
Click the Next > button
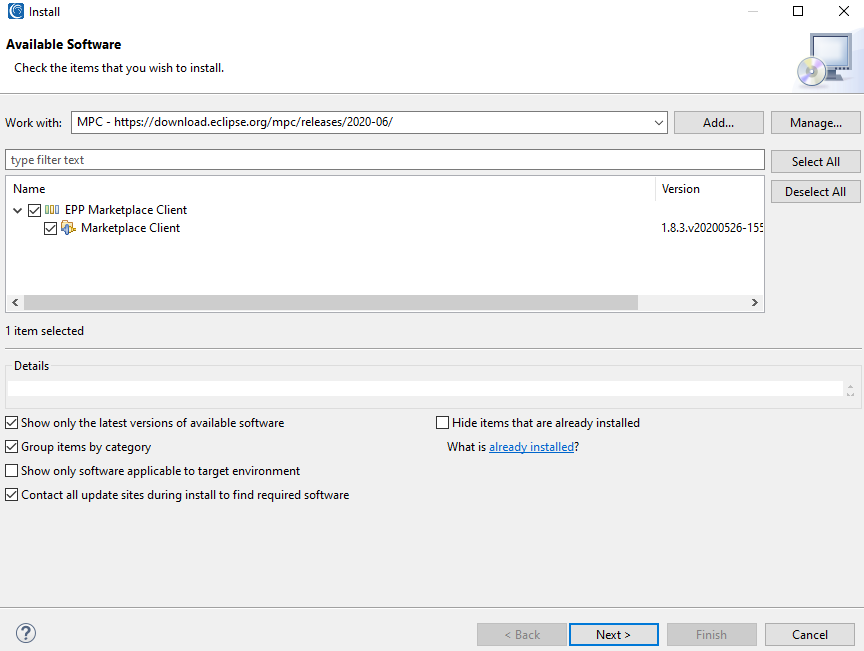click(x=613, y=634)
